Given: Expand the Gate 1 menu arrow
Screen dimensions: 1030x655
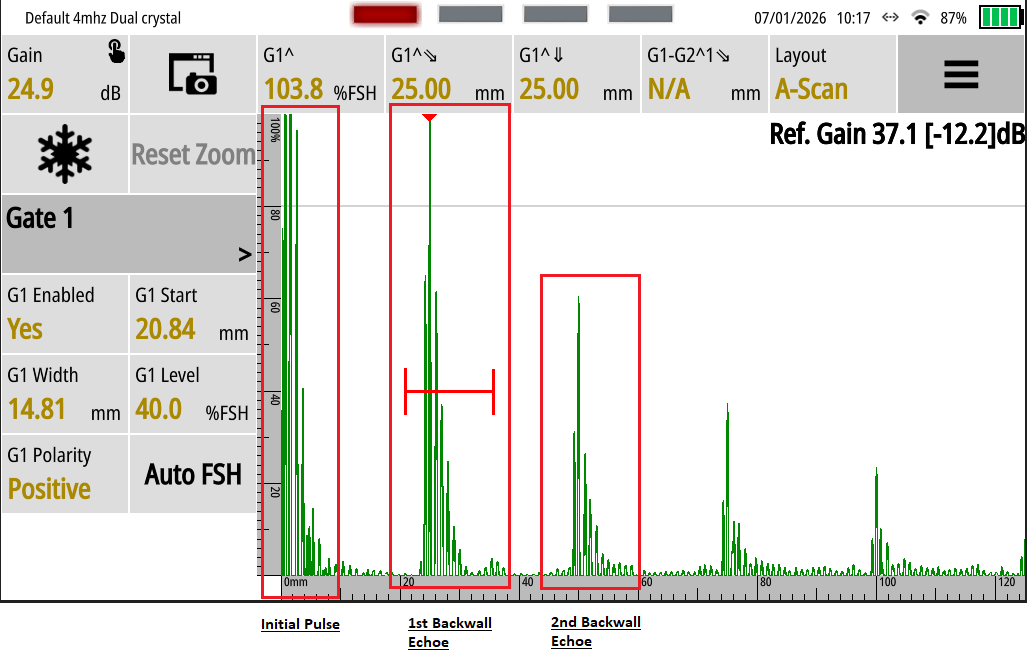Looking at the screenshot, I should tap(244, 256).
